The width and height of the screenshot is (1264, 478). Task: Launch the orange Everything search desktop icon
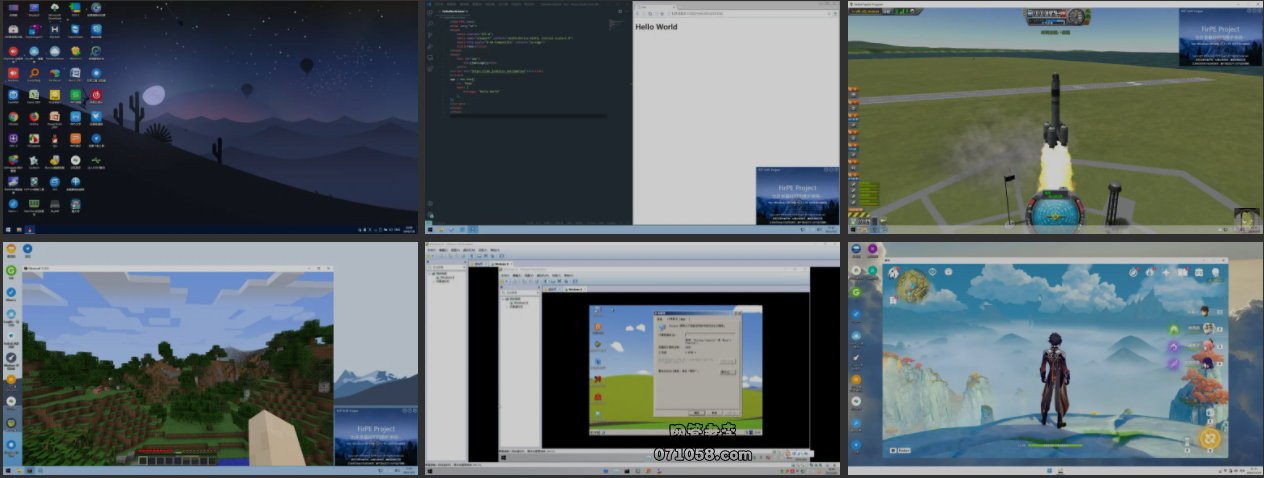[34, 73]
